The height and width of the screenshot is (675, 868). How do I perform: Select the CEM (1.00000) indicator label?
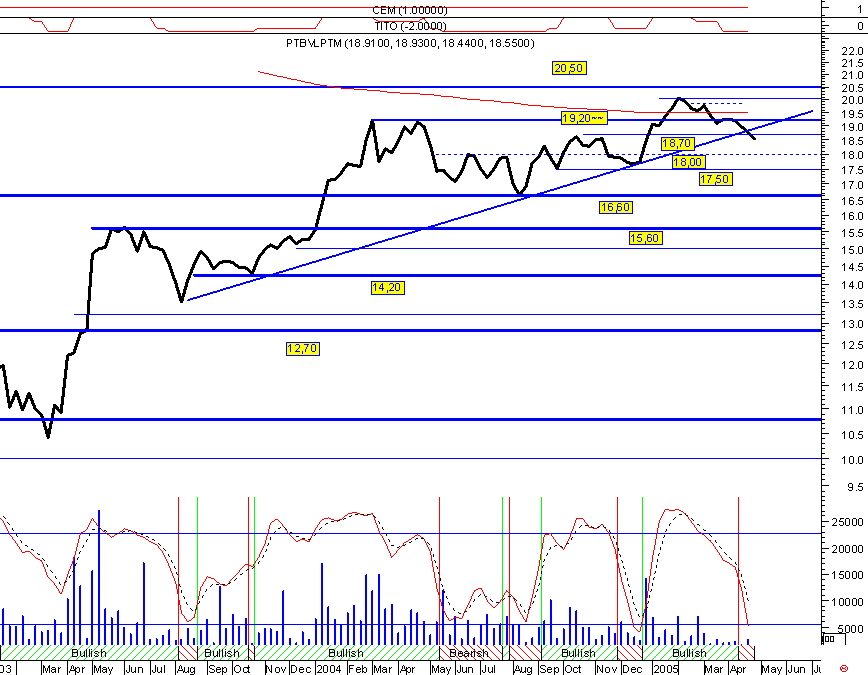(x=410, y=10)
